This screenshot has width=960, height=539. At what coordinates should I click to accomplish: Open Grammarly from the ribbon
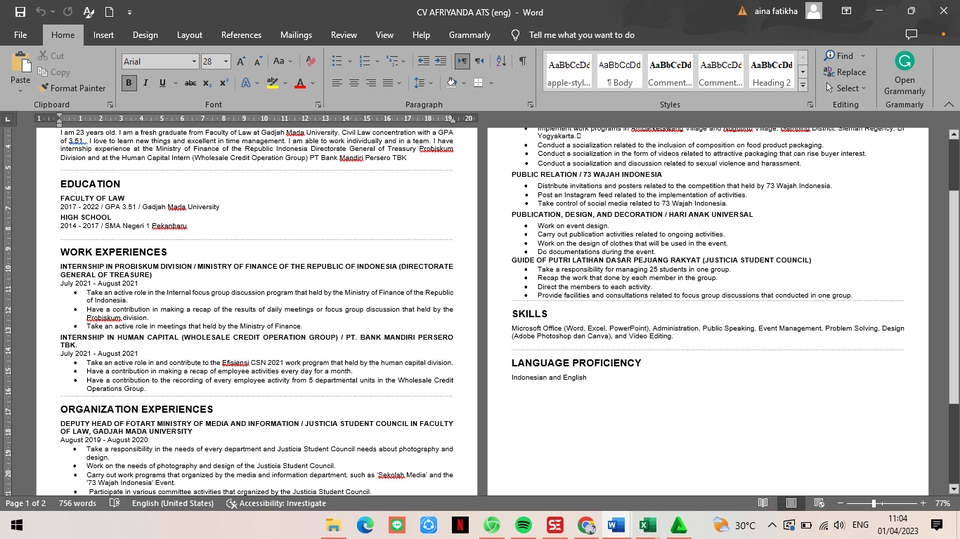904,74
